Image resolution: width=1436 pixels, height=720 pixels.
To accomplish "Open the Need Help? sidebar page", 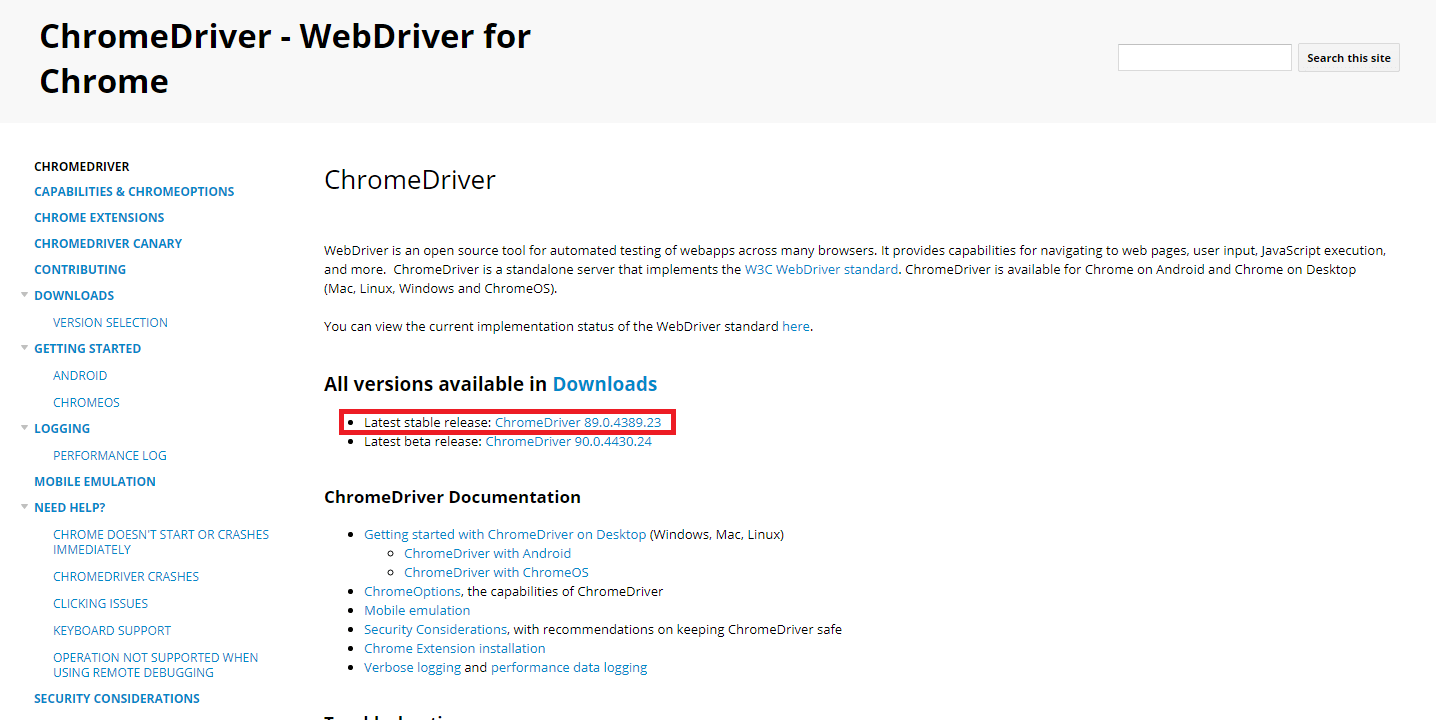I will point(70,508).
